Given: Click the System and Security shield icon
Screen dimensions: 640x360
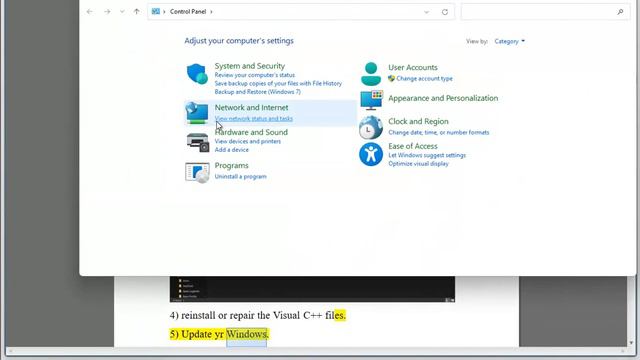Looking at the screenshot, I should 197,74.
